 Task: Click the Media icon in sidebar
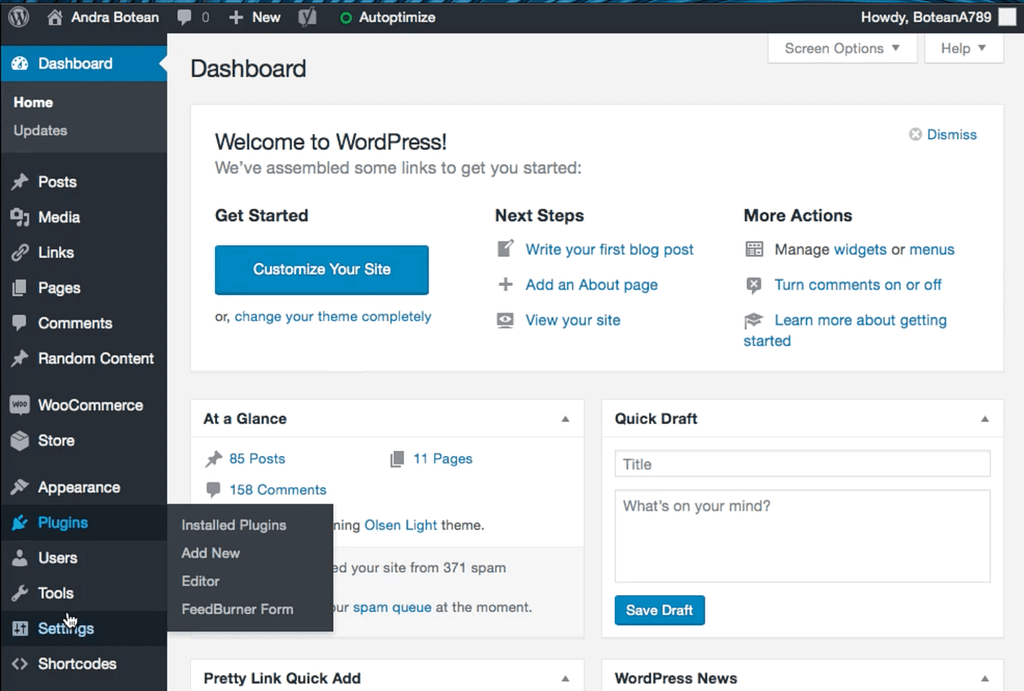pyautogui.click(x=20, y=217)
